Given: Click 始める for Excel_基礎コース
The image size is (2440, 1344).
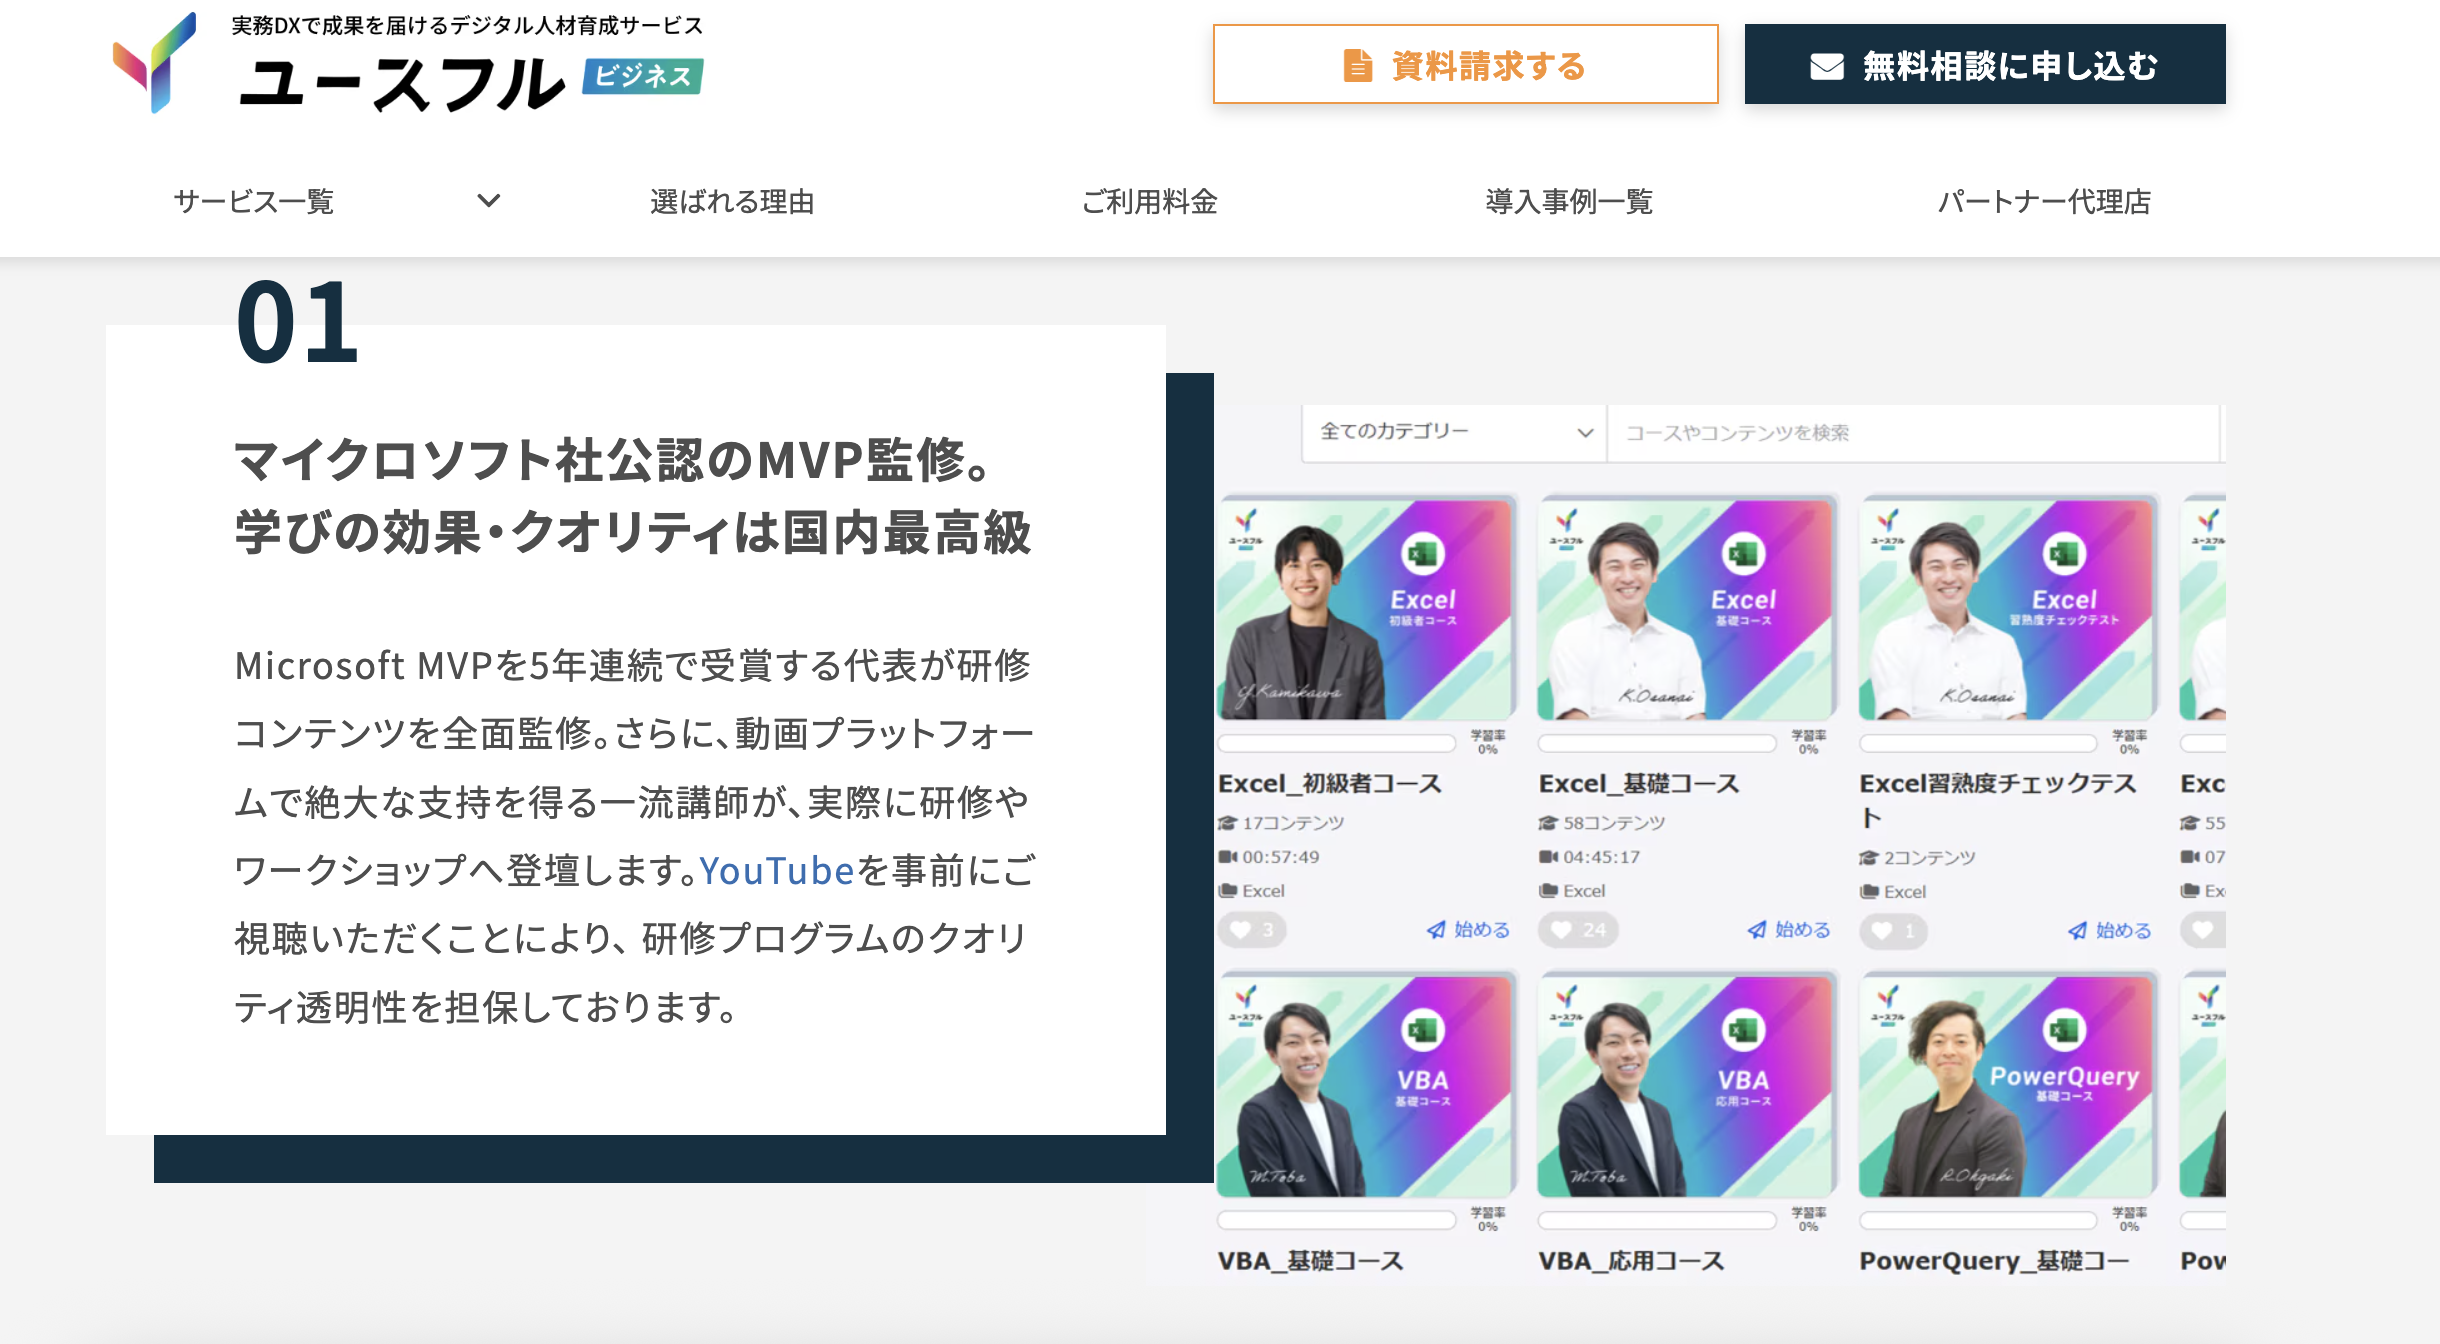Looking at the screenshot, I should 1802,930.
